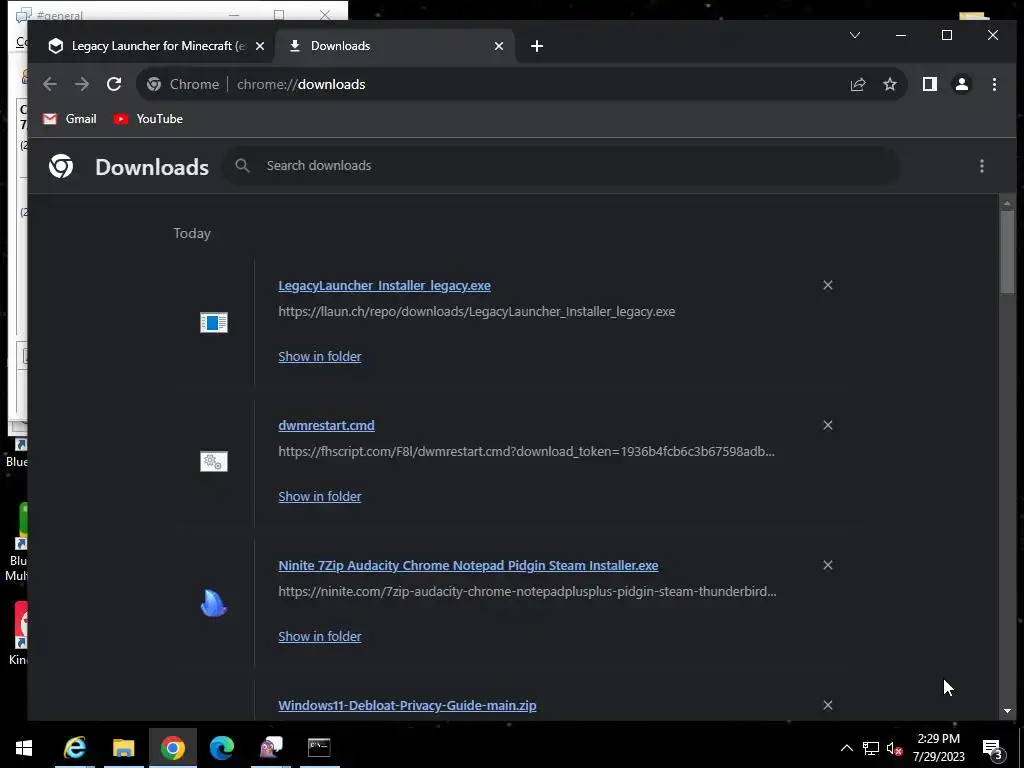Open muted volume tray icon

(x=895, y=748)
